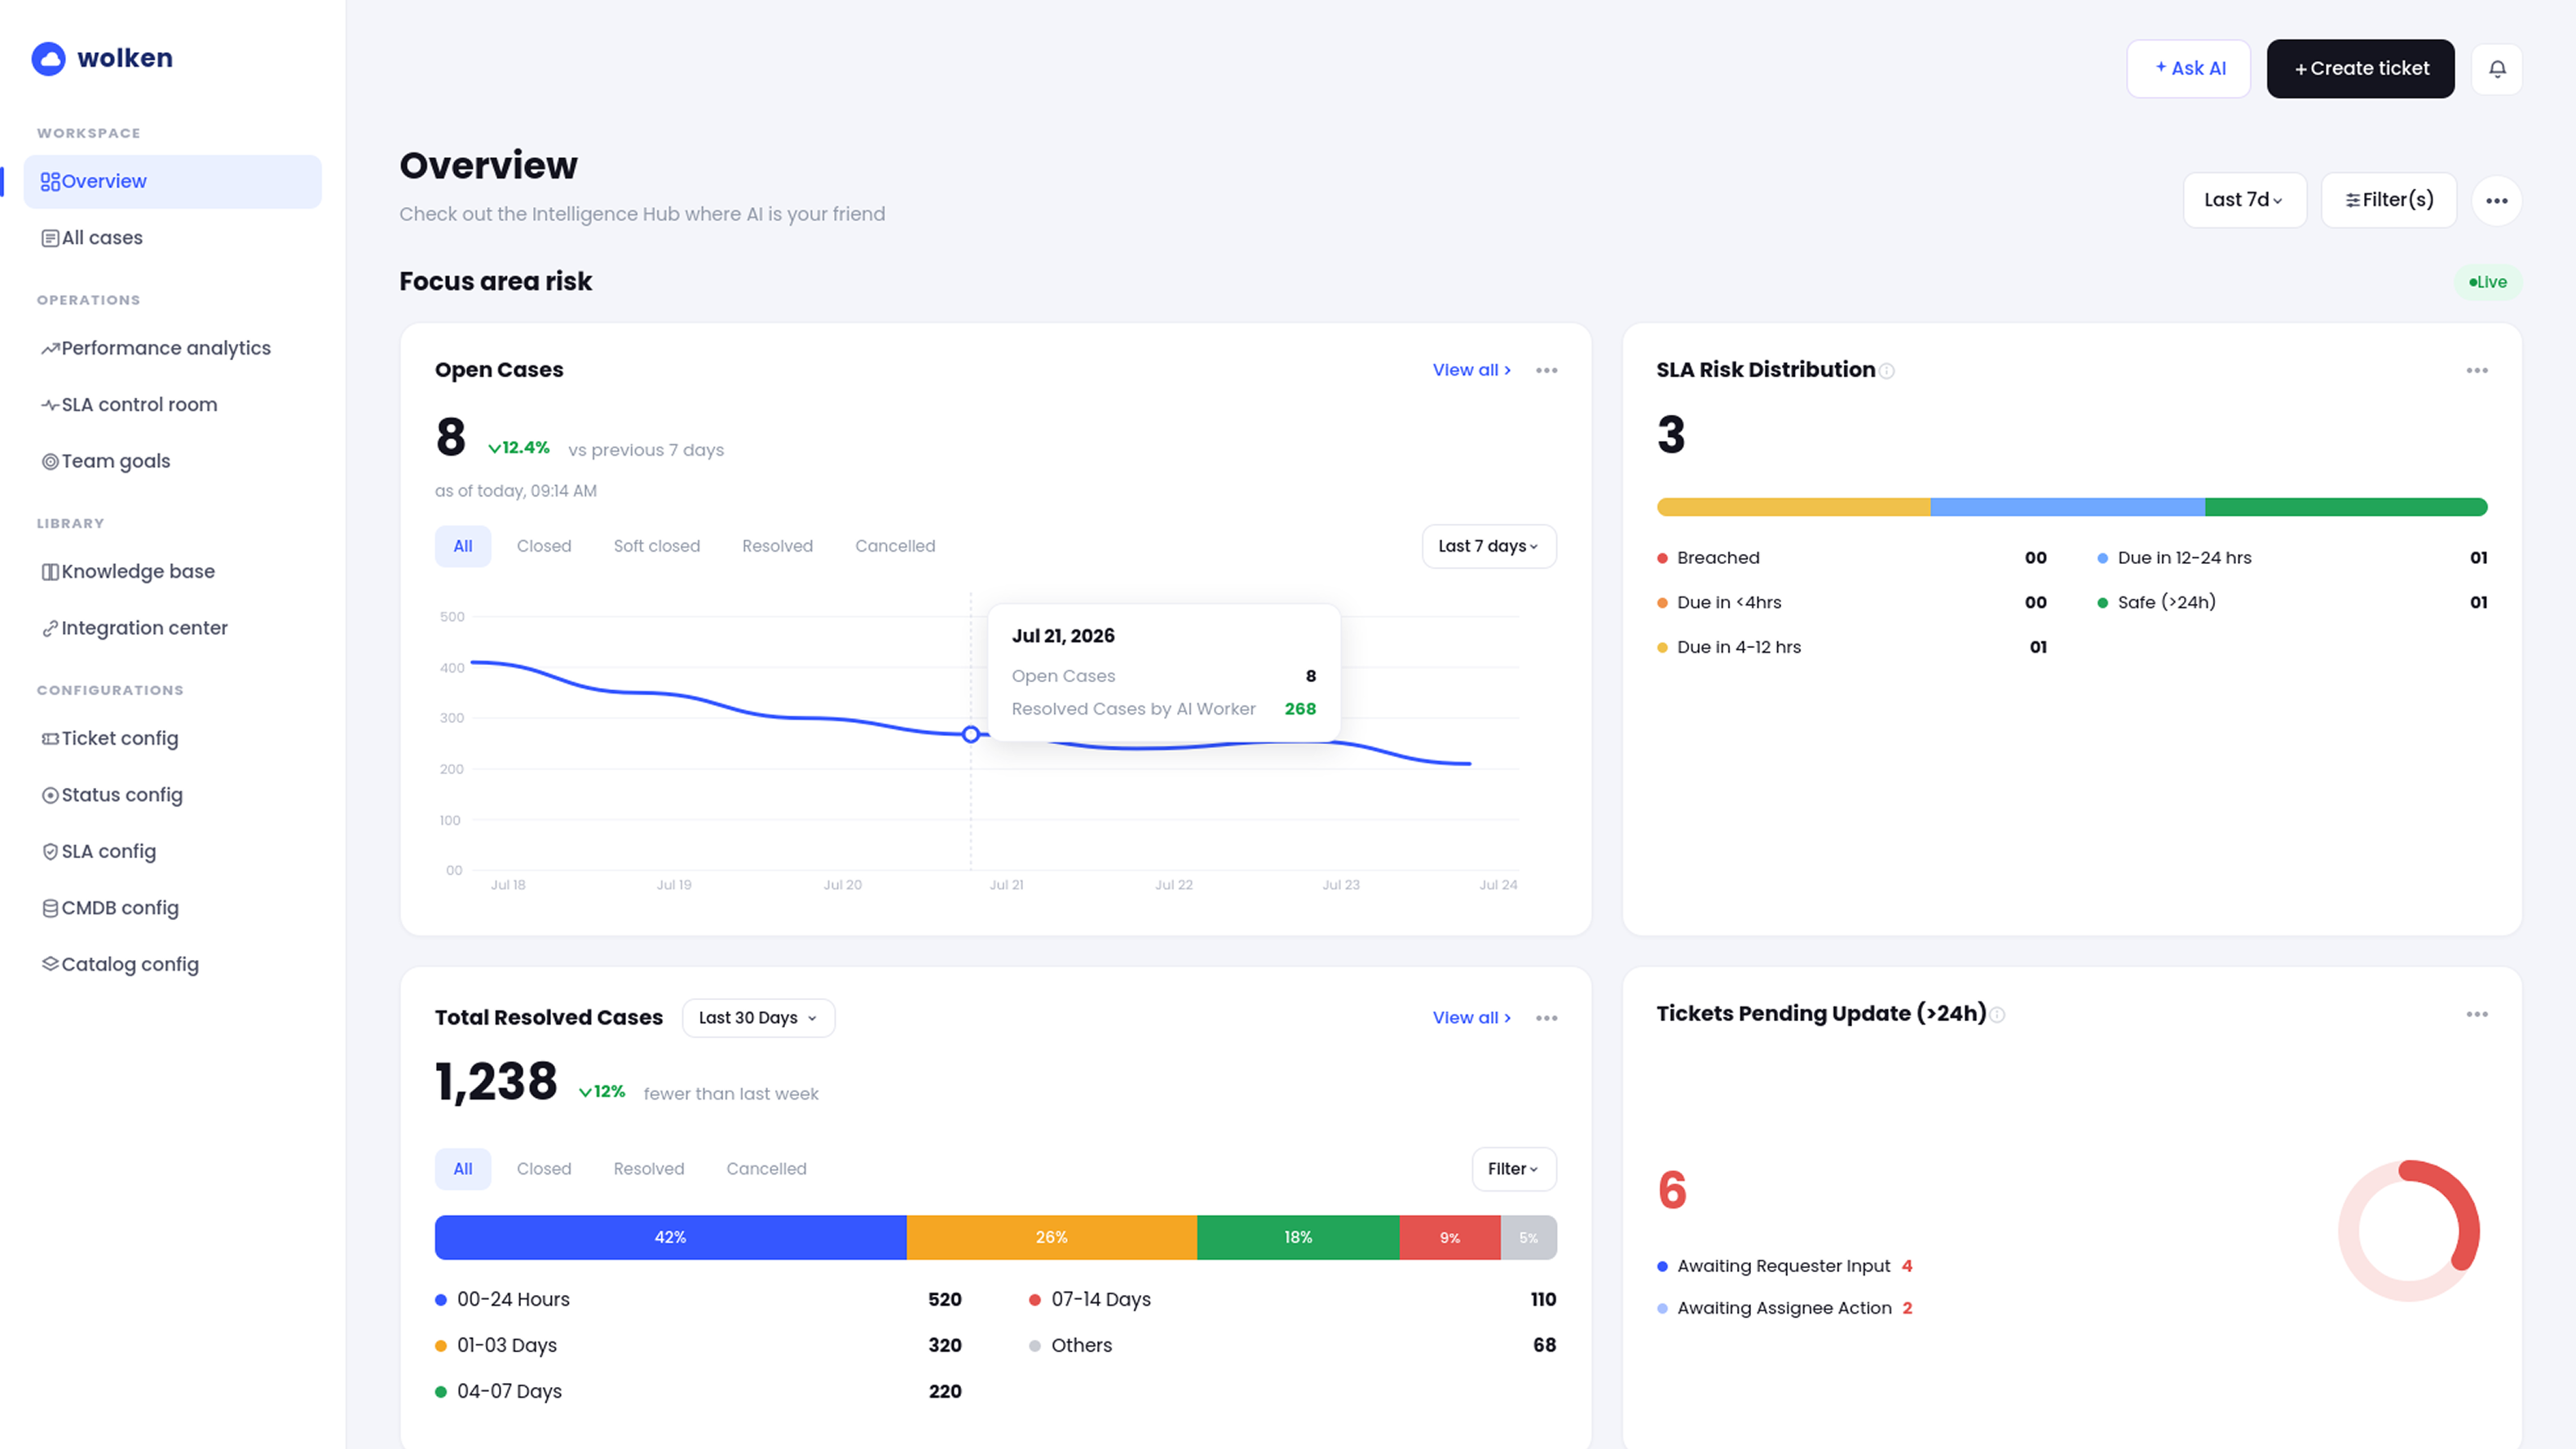Click the Knowledge base book icon

coord(50,572)
